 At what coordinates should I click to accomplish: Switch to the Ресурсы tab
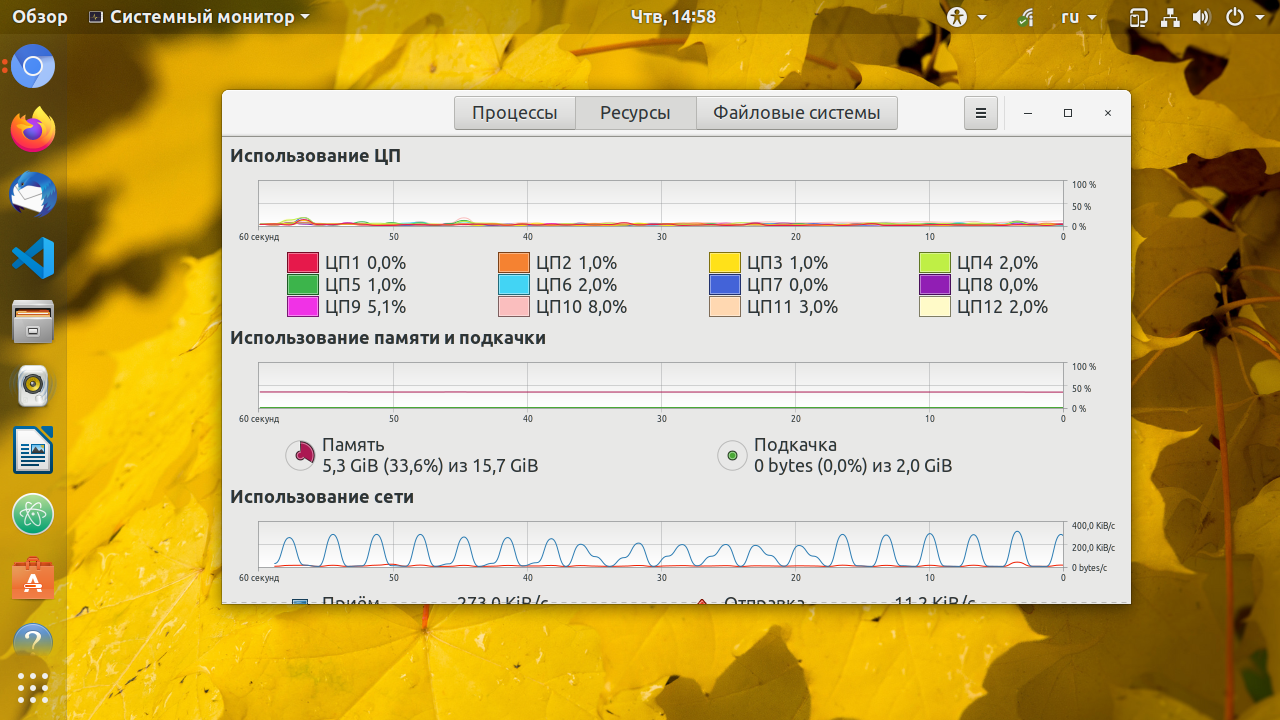point(635,113)
